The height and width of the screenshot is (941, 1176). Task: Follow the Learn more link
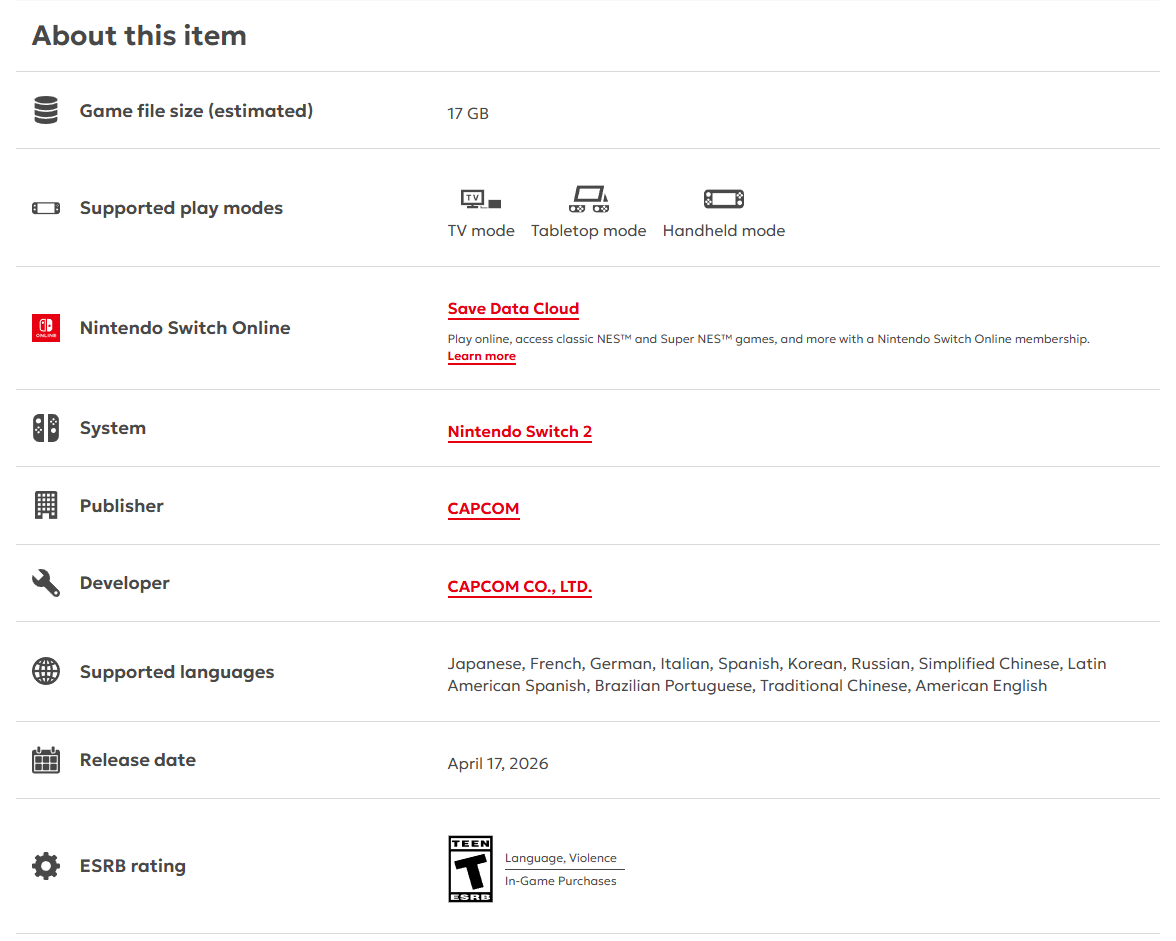481,357
